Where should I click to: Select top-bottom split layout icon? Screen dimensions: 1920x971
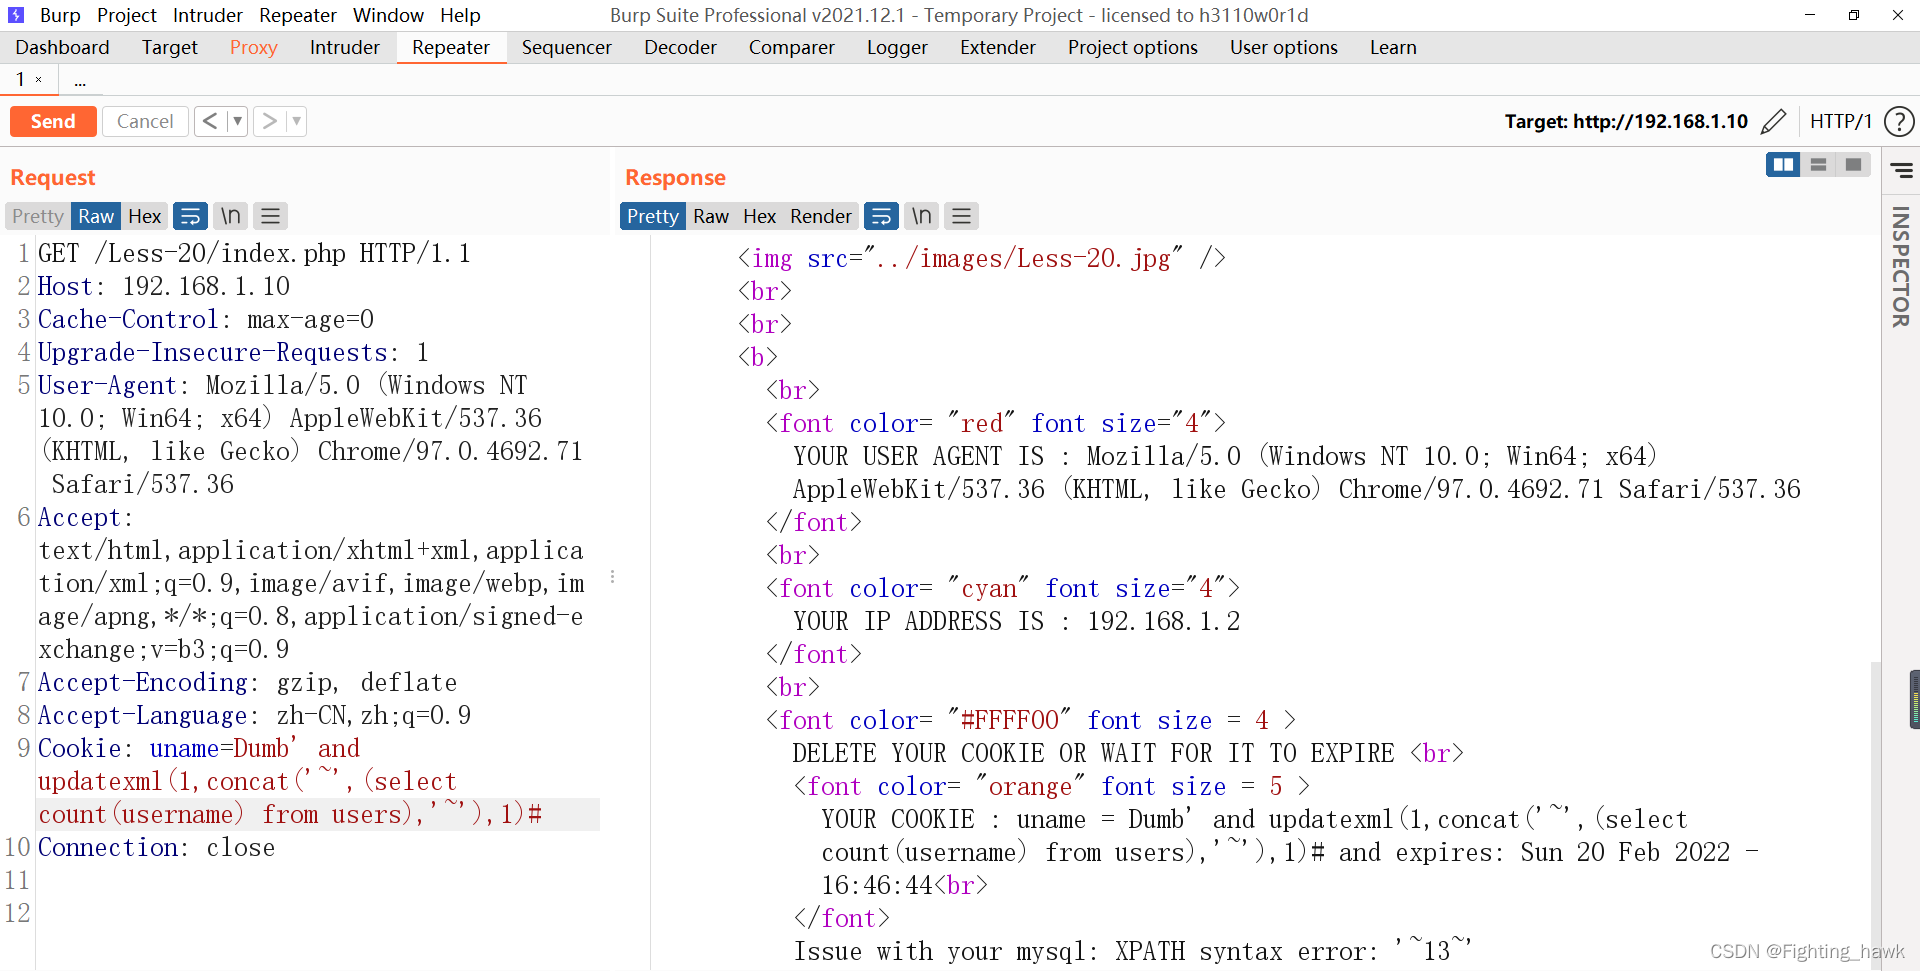[1818, 165]
